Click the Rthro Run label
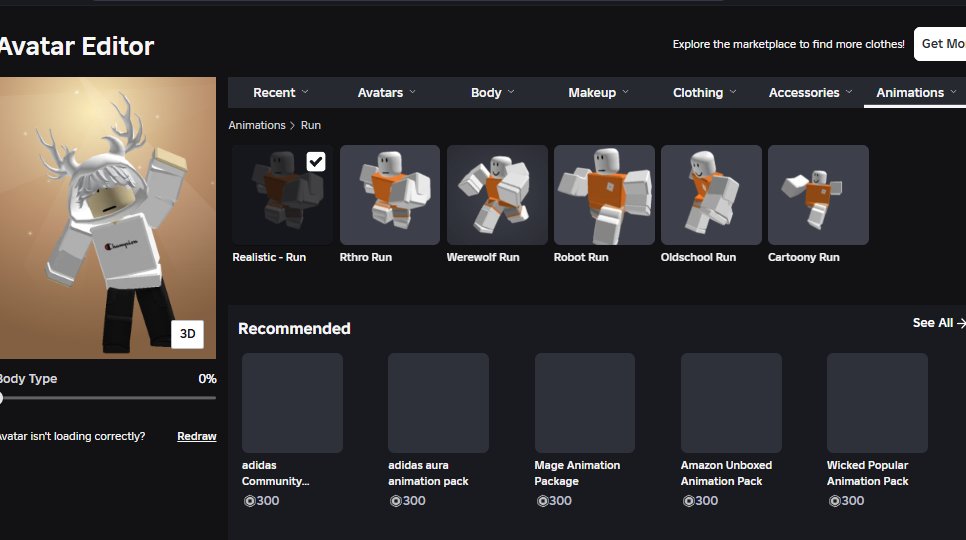The height and width of the screenshot is (540, 966). coord(365,257)
